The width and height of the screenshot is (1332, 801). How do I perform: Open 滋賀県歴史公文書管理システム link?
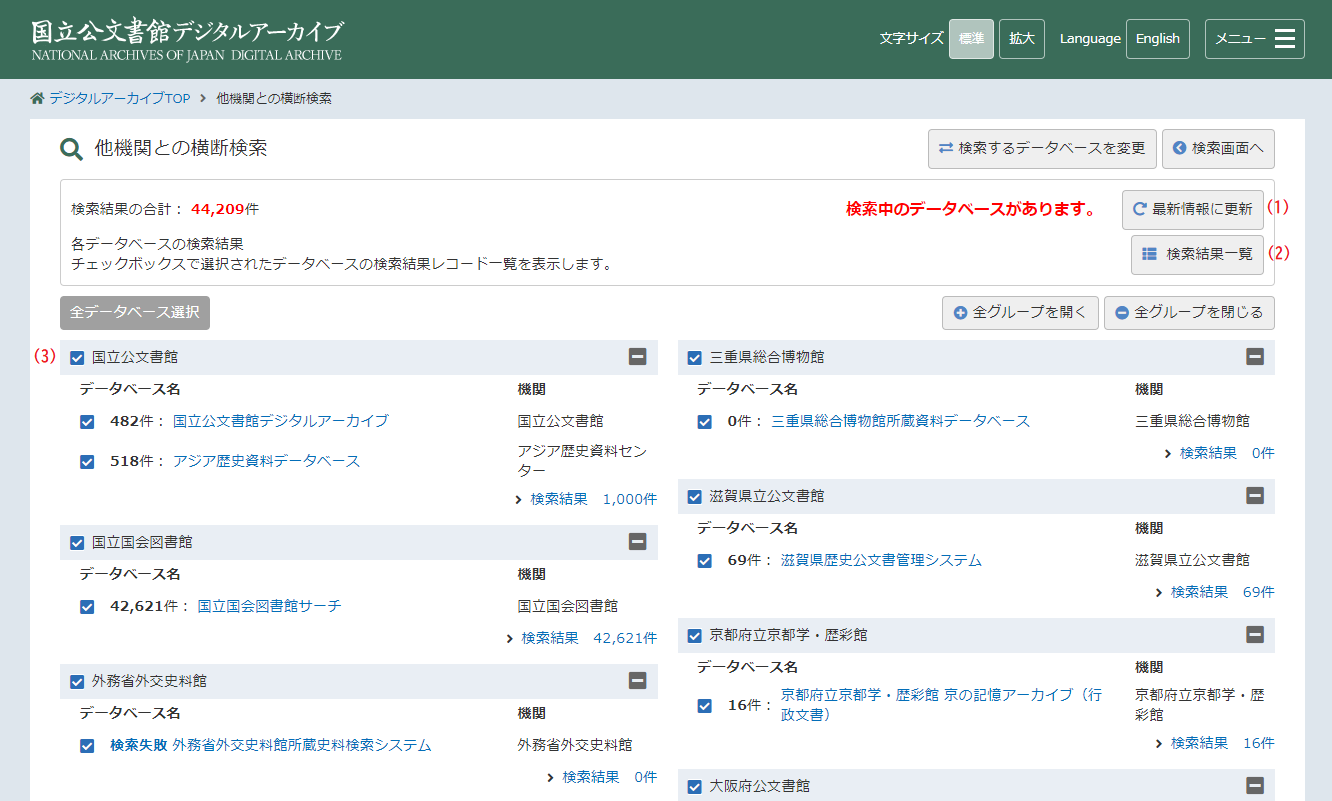[881, 560]
